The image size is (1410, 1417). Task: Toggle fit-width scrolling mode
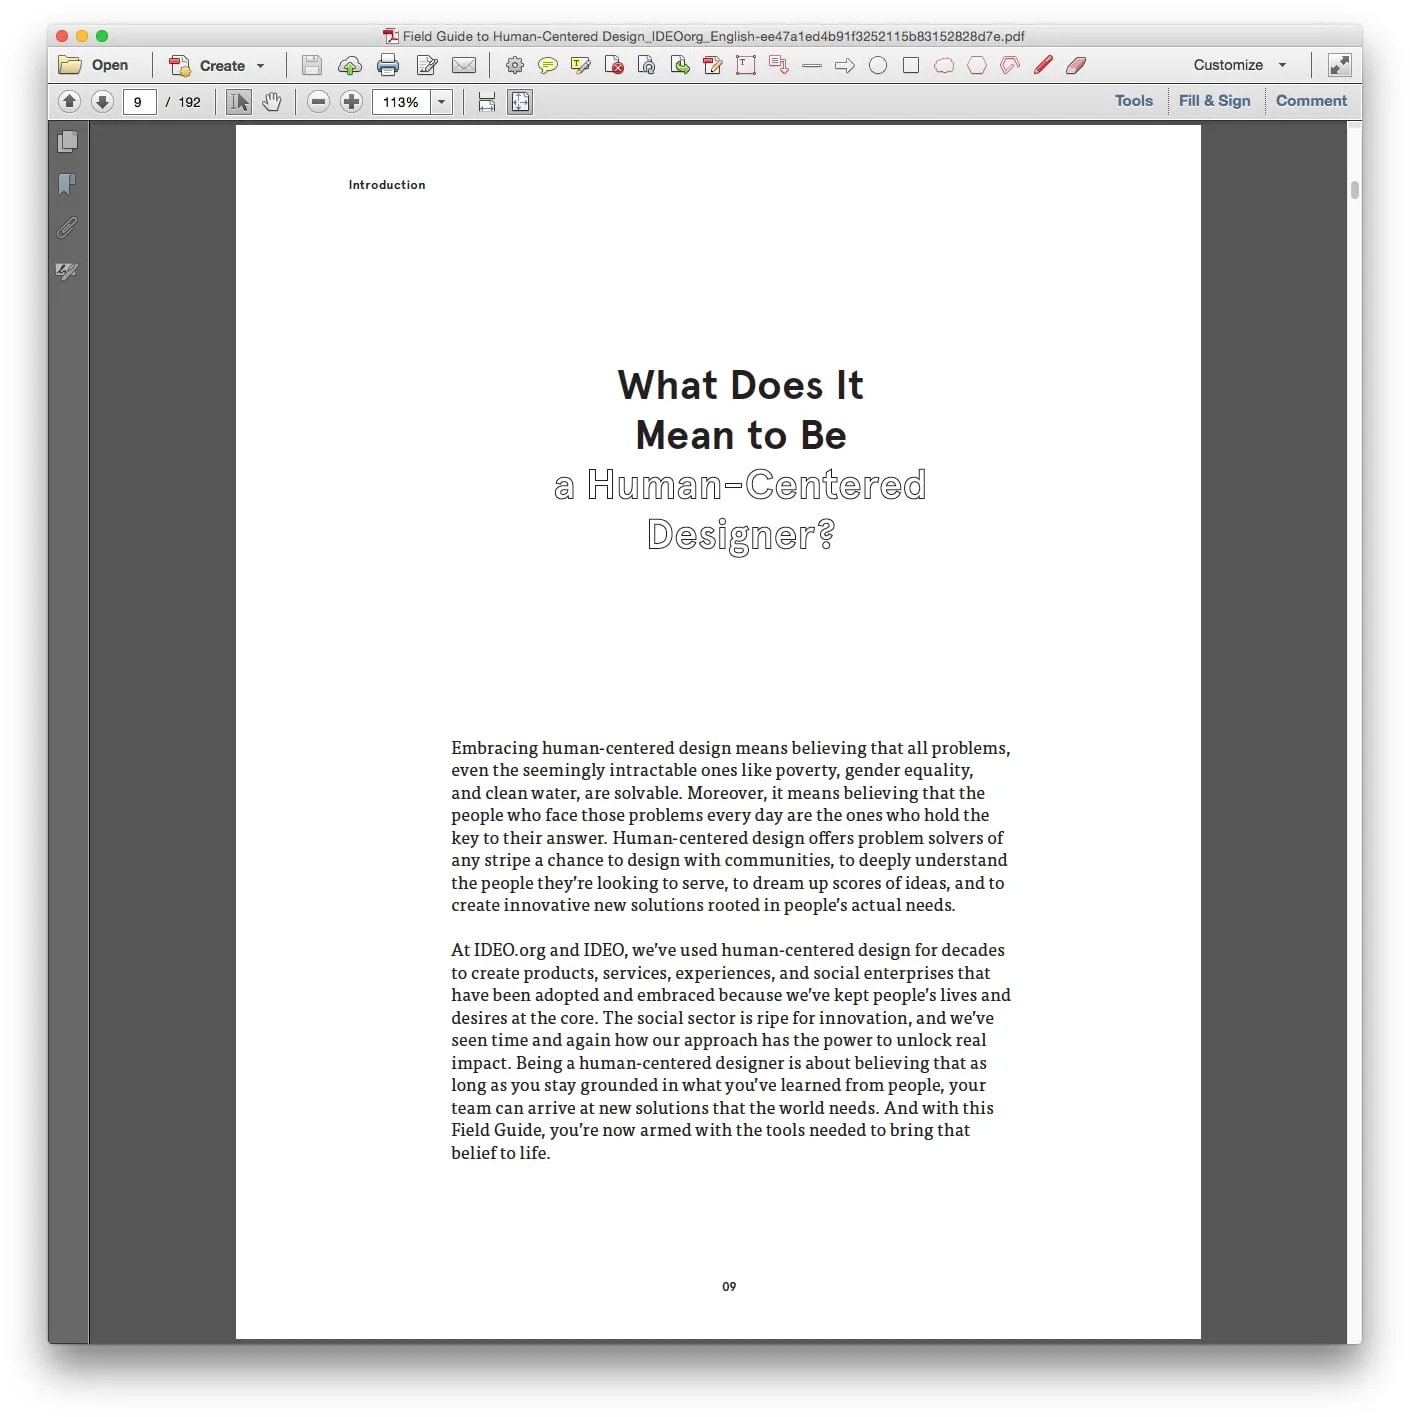click(x=487, y=102)
